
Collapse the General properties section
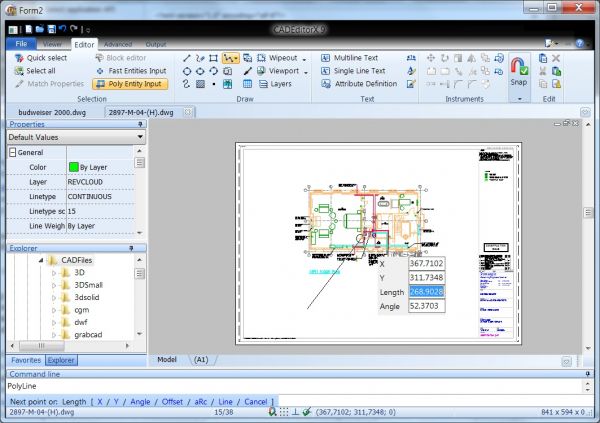click(10, 152)
